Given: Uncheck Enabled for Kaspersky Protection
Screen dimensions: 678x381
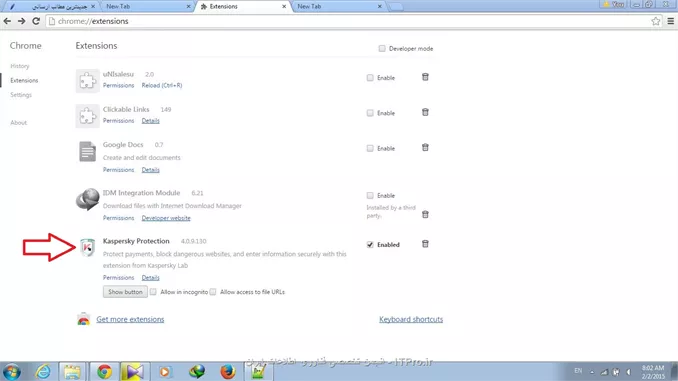Looking at the screenshot, I should (370, 245).
